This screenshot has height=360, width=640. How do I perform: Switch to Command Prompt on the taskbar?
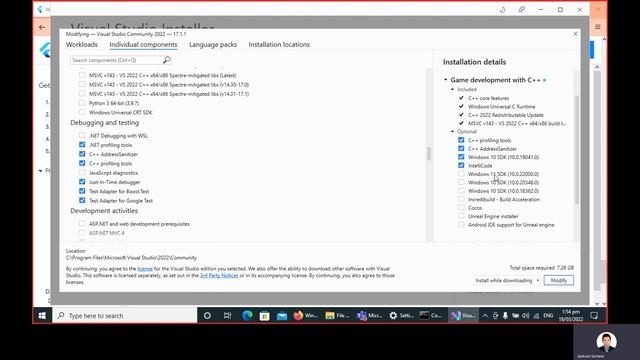click(x=432, y=316)
